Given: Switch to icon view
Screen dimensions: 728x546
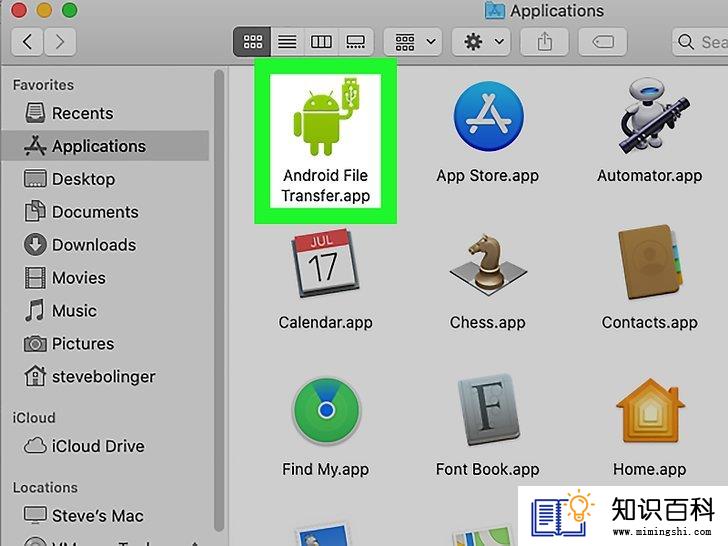Looking at the screenshot, I should click(x=253, y=42).
